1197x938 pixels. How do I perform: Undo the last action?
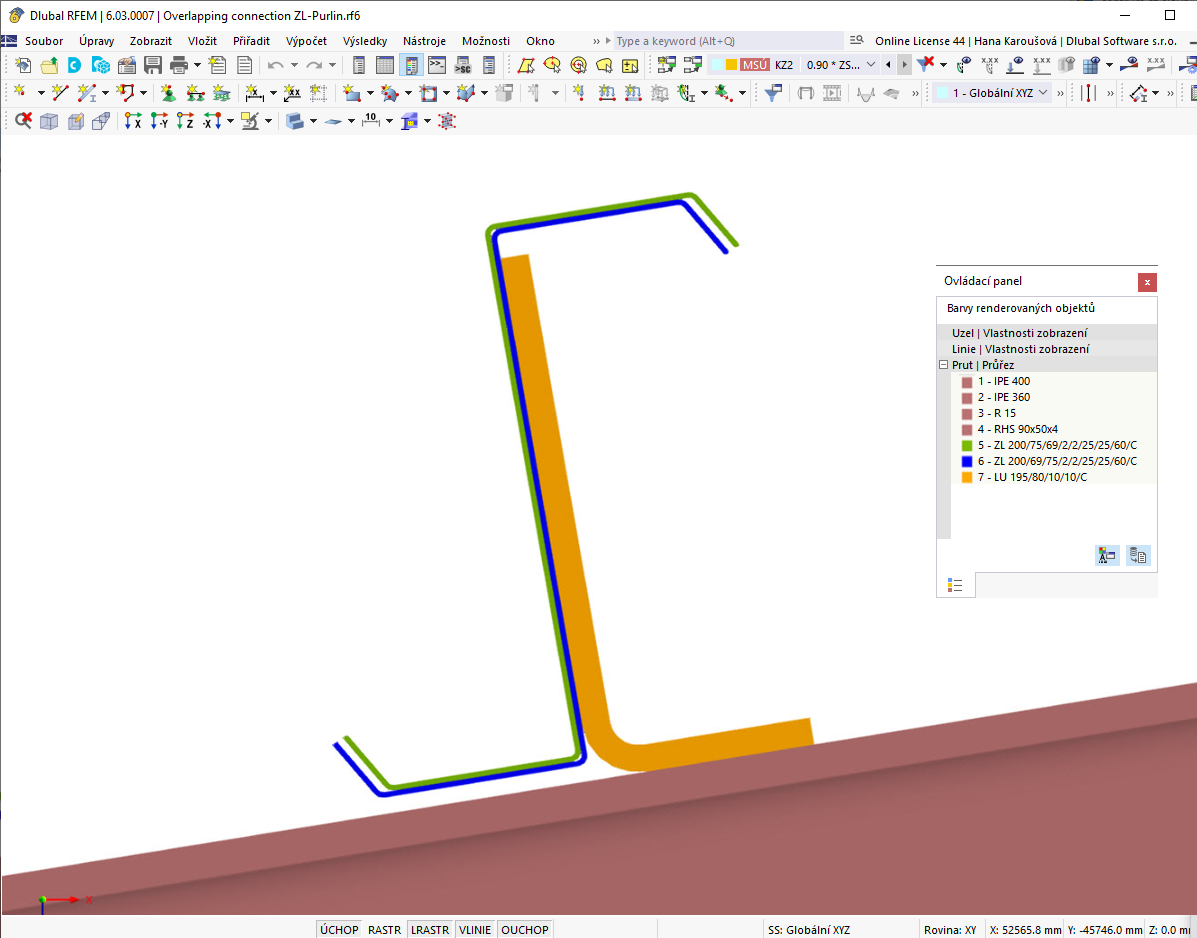coord(276,66)
